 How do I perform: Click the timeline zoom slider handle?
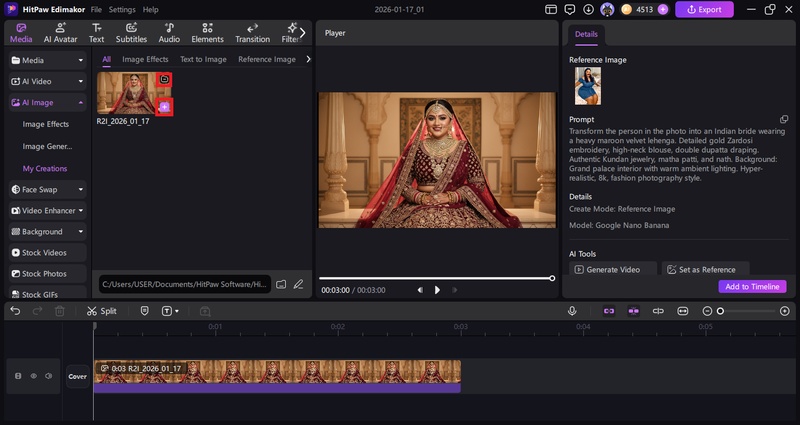tap(720, 311)
